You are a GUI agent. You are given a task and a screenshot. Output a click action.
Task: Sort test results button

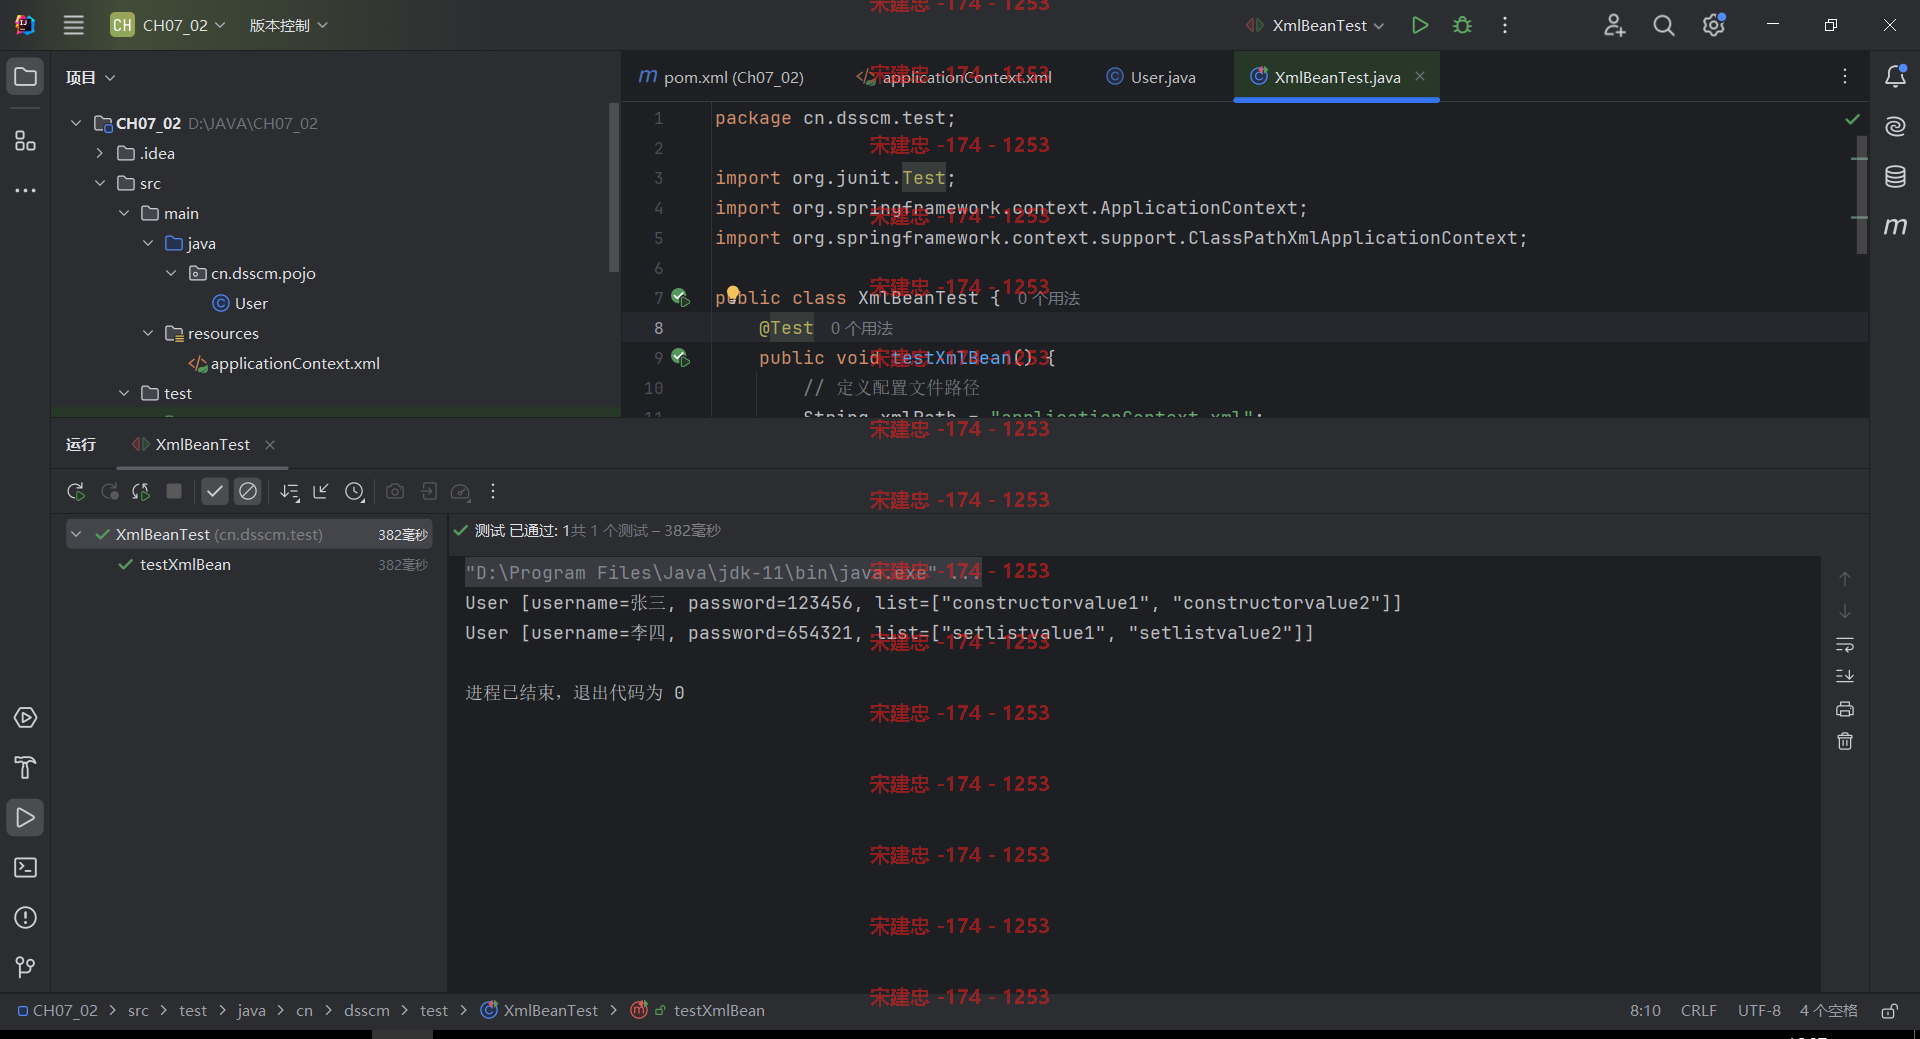[x=289, y=491]
